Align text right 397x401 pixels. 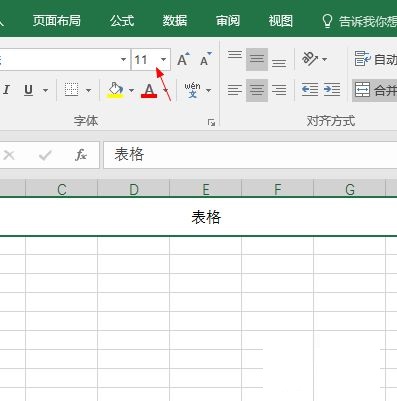pos(279,90)
